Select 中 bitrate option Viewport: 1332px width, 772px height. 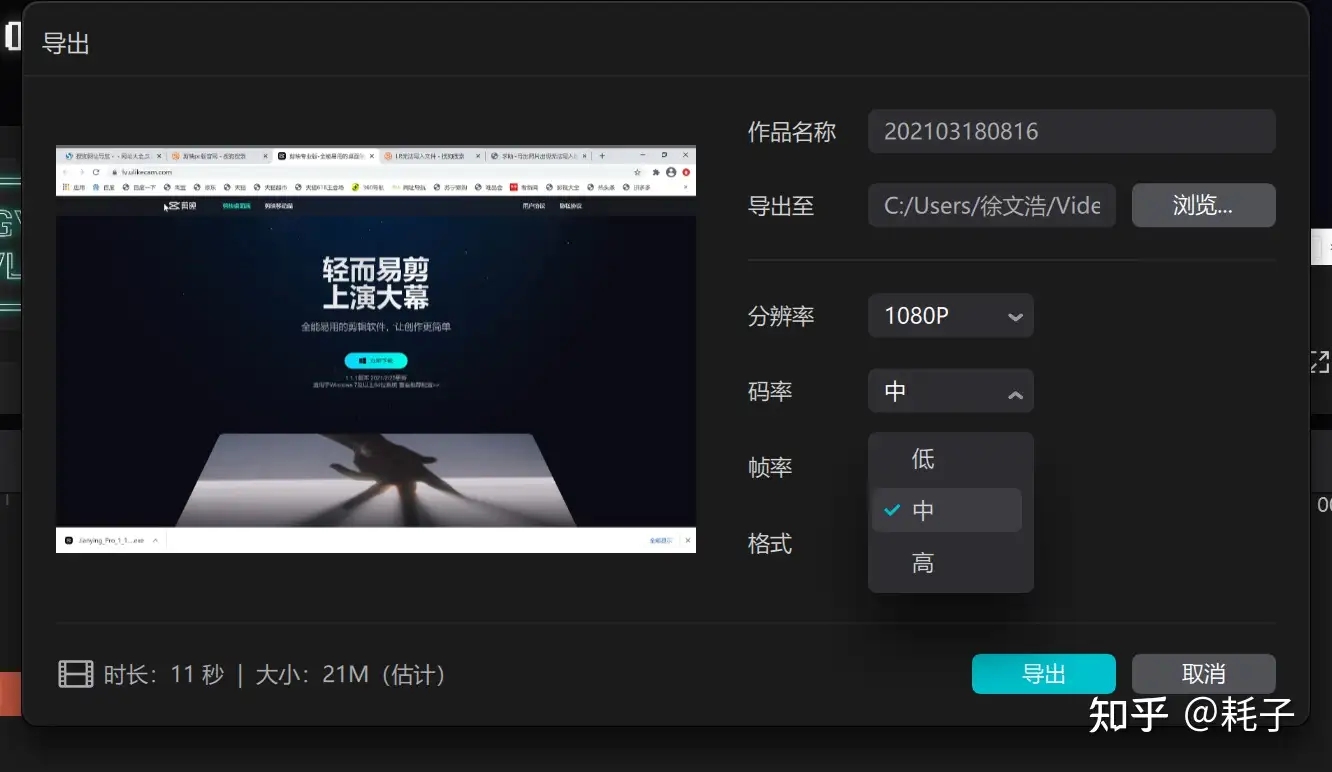(x=947, y=510)
